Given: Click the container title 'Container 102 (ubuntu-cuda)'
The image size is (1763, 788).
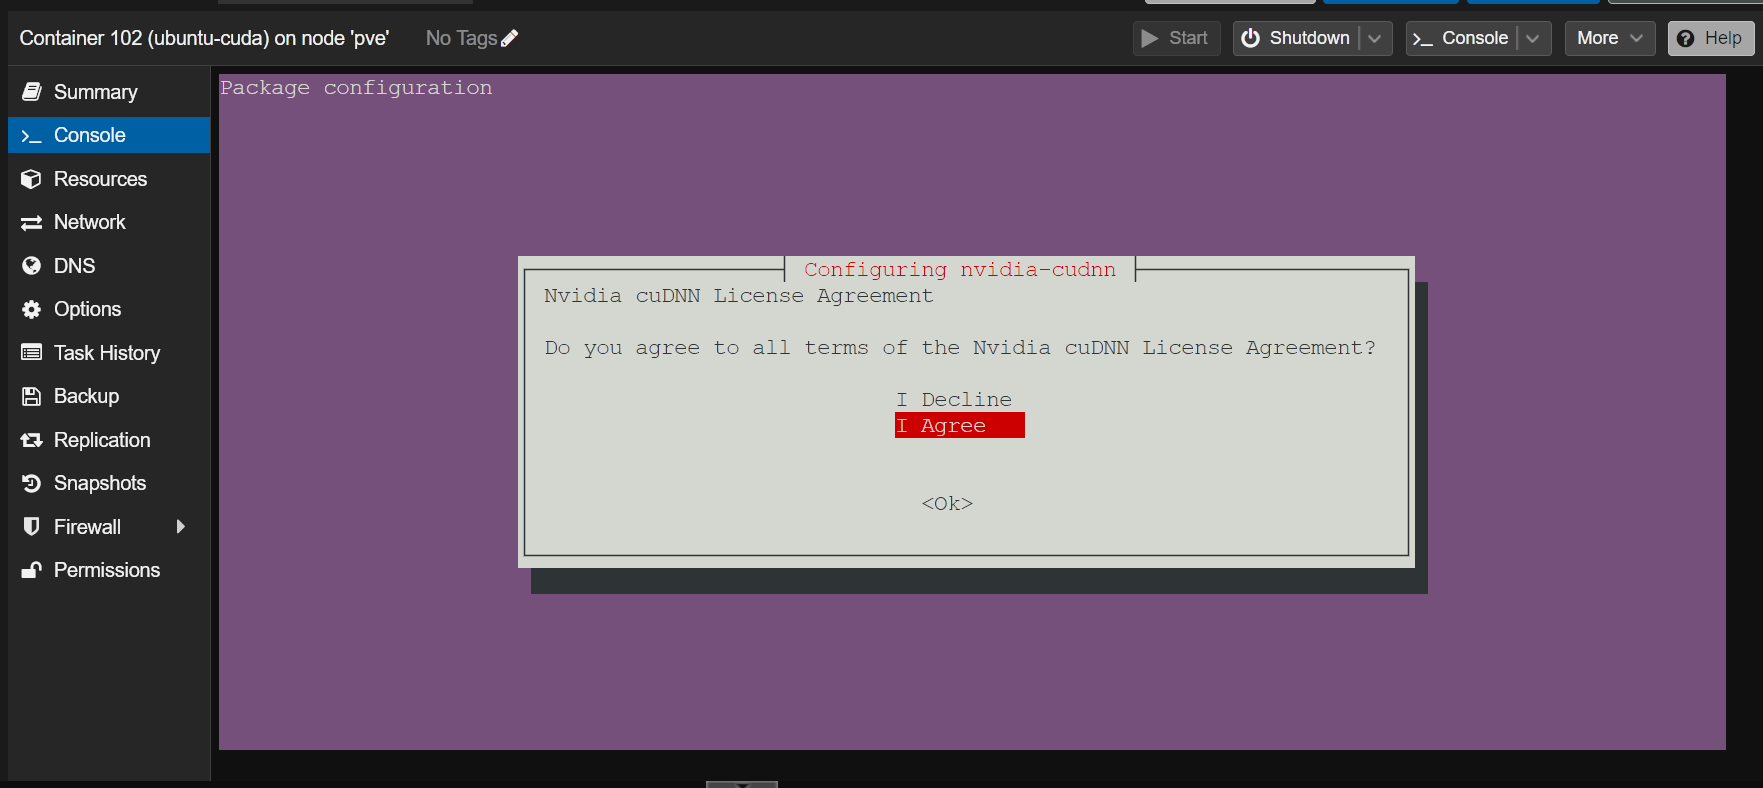Looking at the screenshot, I should click(x=145, y=38).
